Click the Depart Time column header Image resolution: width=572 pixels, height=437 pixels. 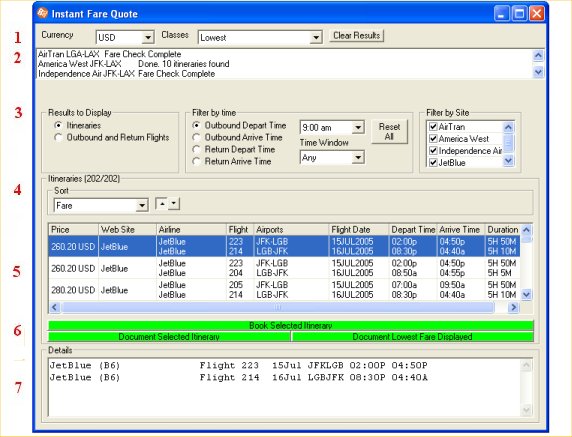point(413,230)
